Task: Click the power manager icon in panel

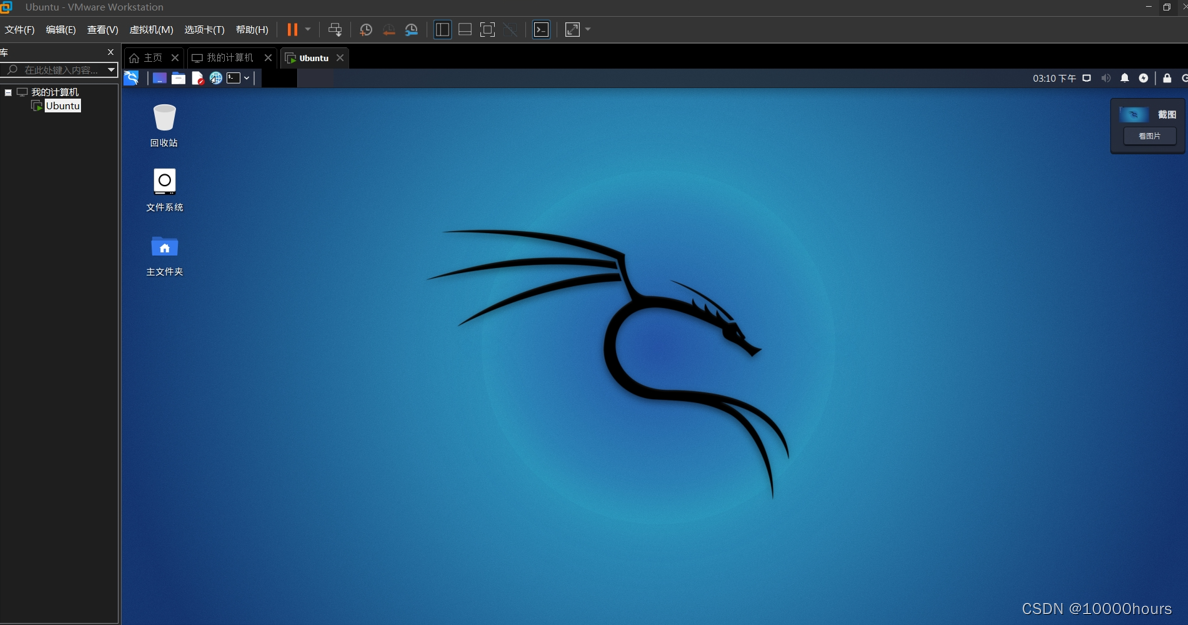Action: (1143, 78)
